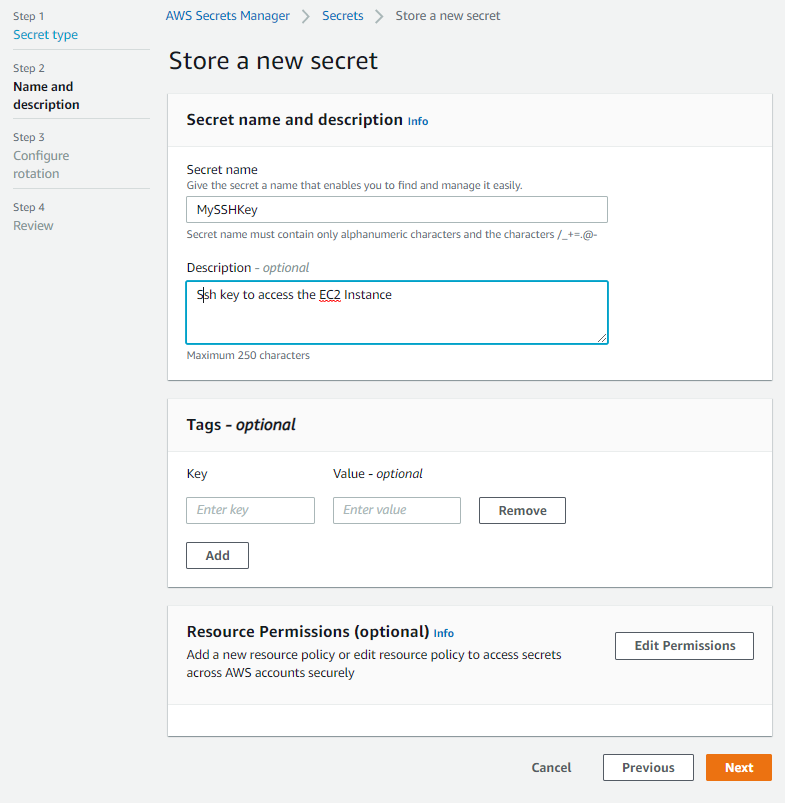Click the Info link next to Resource Permissions

443,633
